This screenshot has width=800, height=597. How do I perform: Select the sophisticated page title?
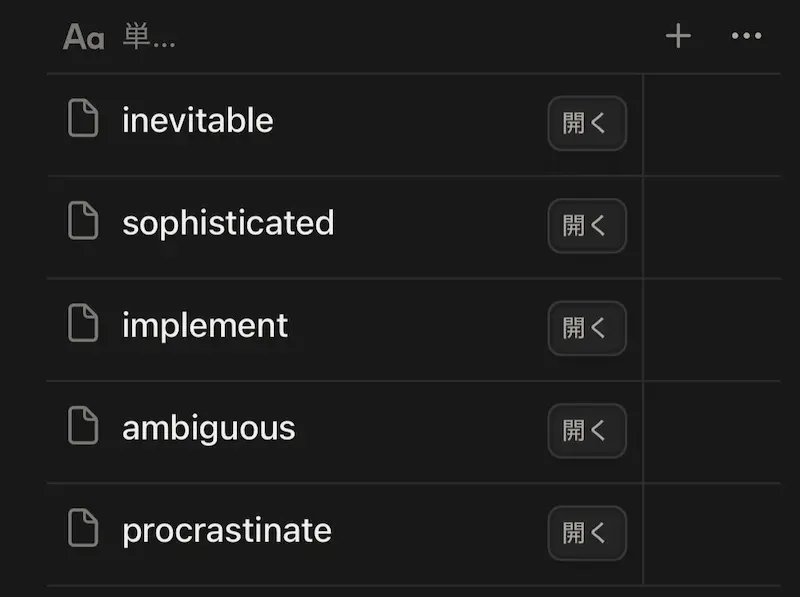[x=228, y=223]
